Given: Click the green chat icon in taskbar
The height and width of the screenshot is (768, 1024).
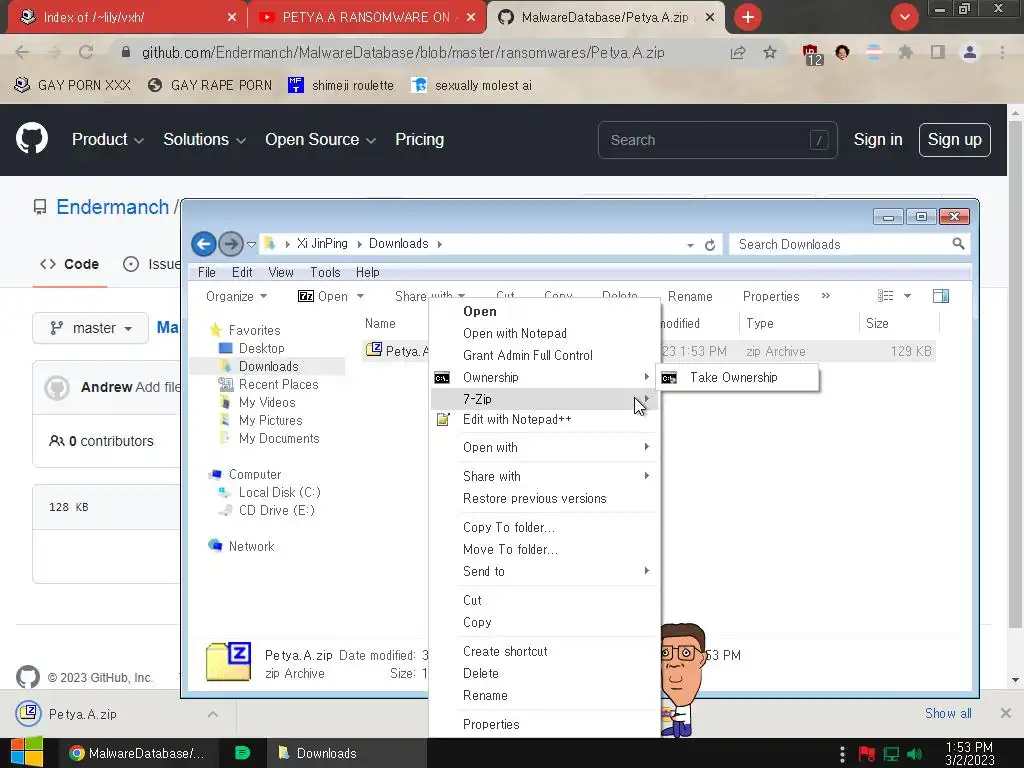Looking at the screenshot, I should (242, 753).
